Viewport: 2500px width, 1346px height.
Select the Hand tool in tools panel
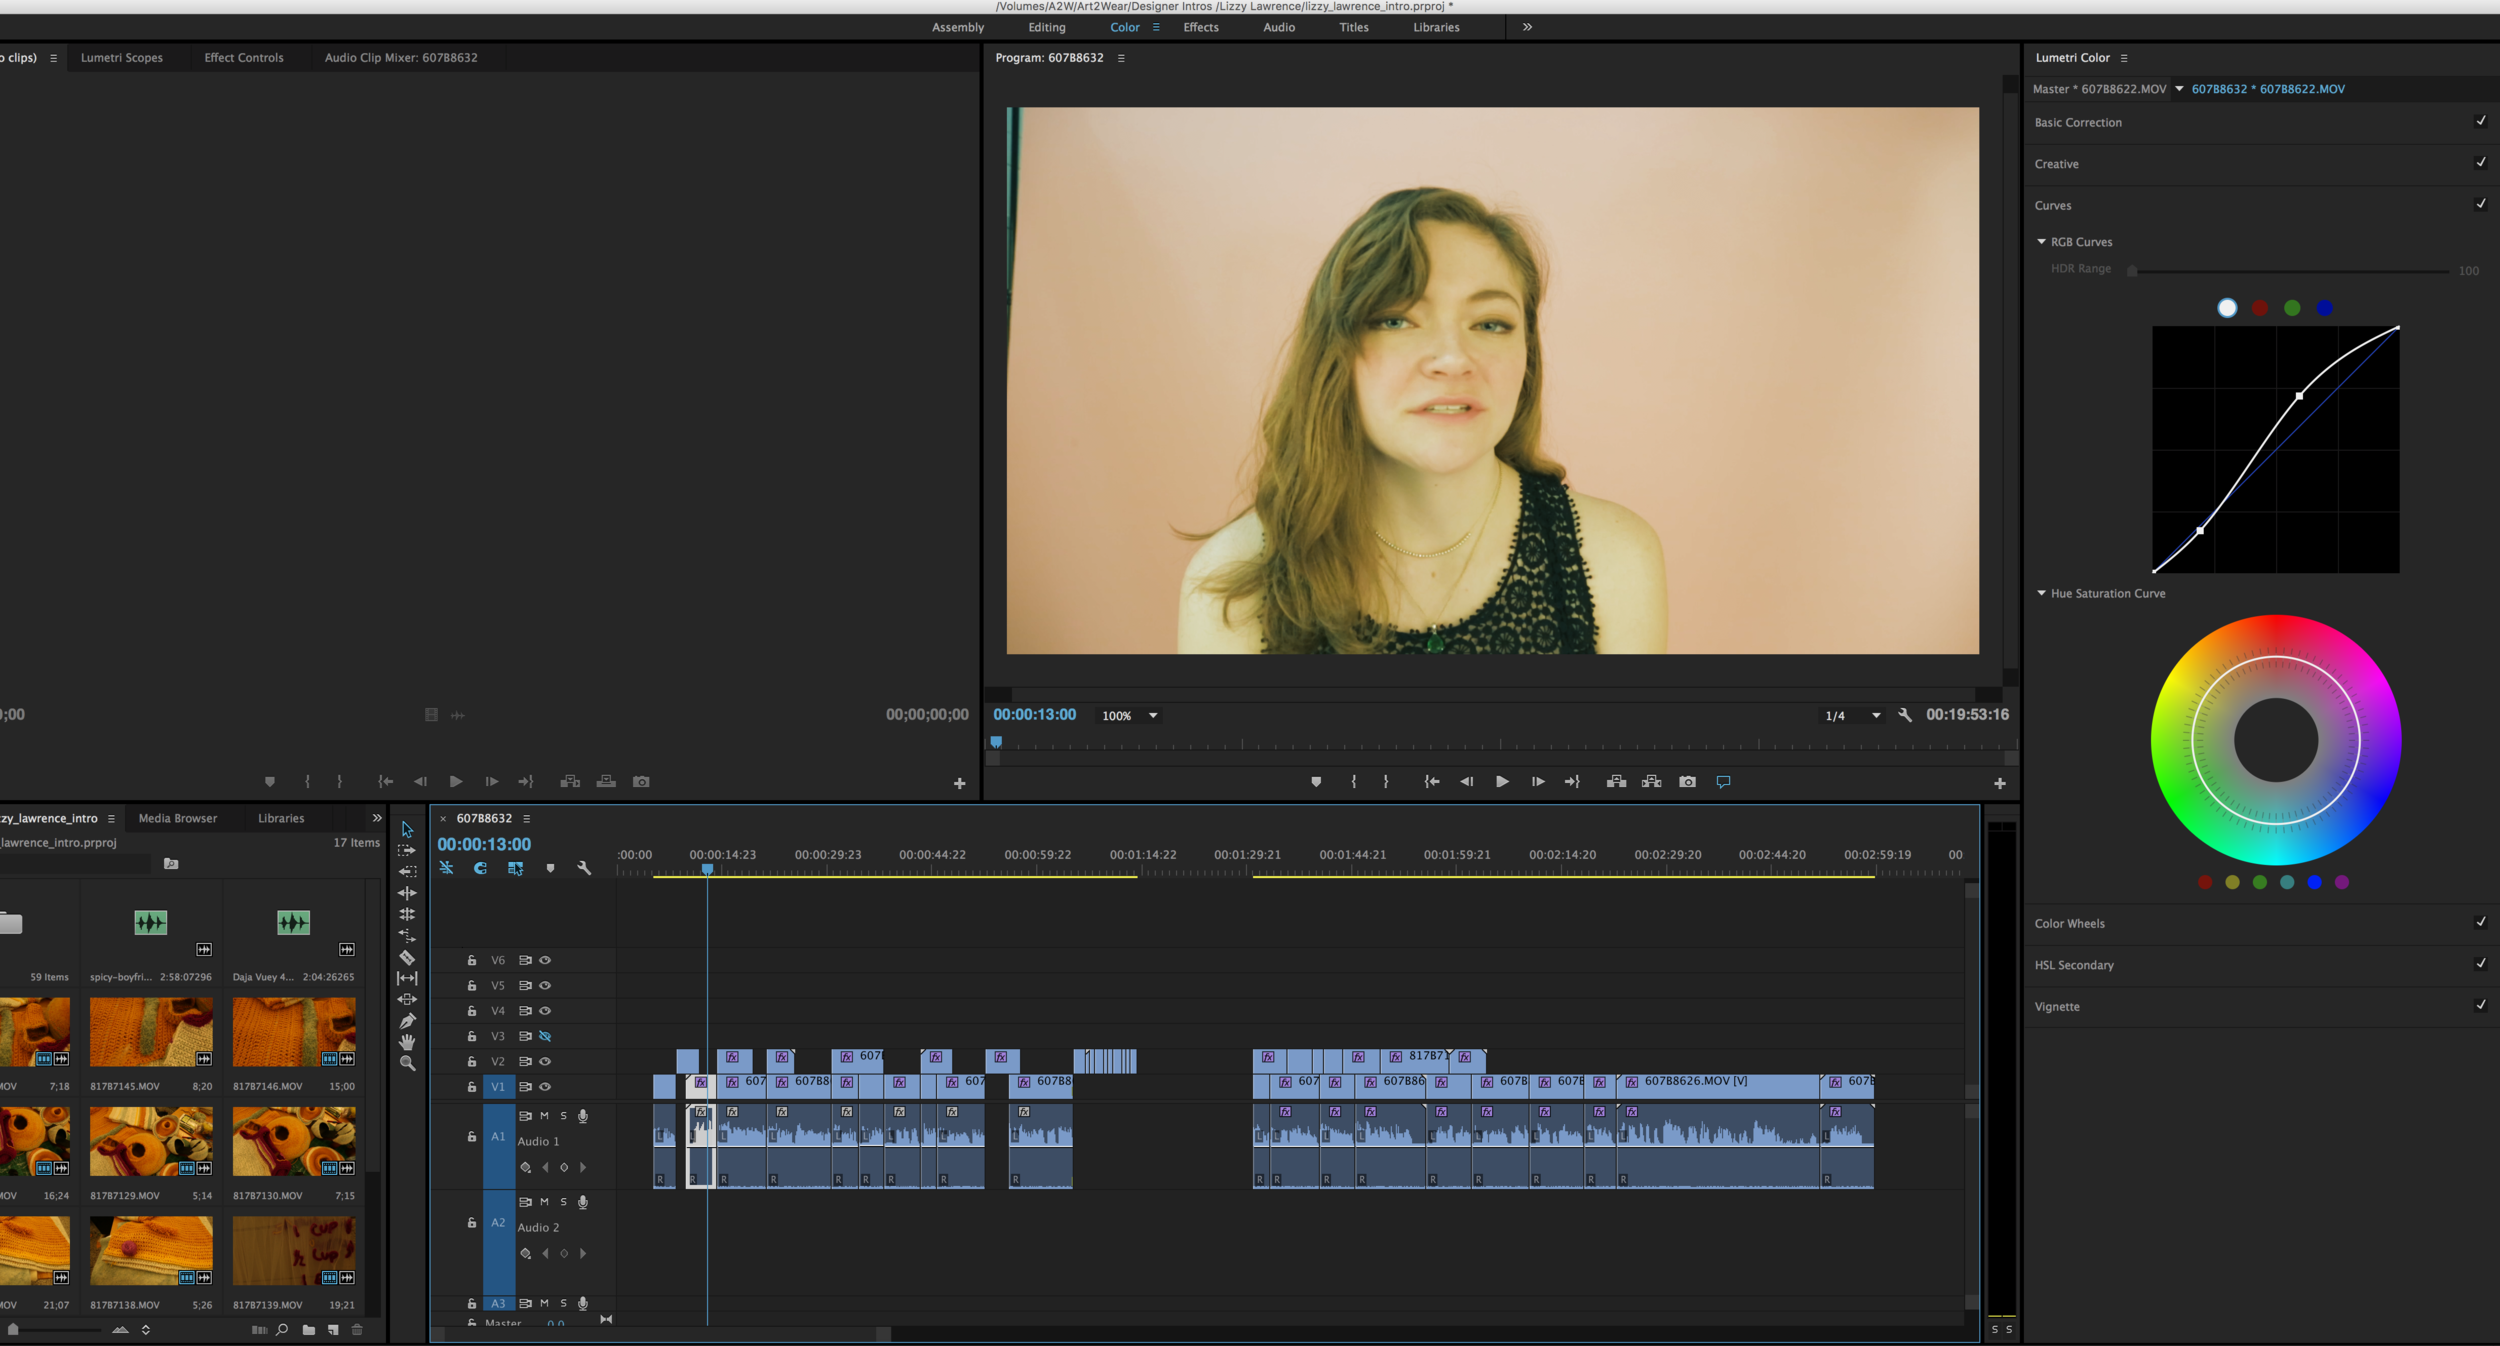[407, 1042]
